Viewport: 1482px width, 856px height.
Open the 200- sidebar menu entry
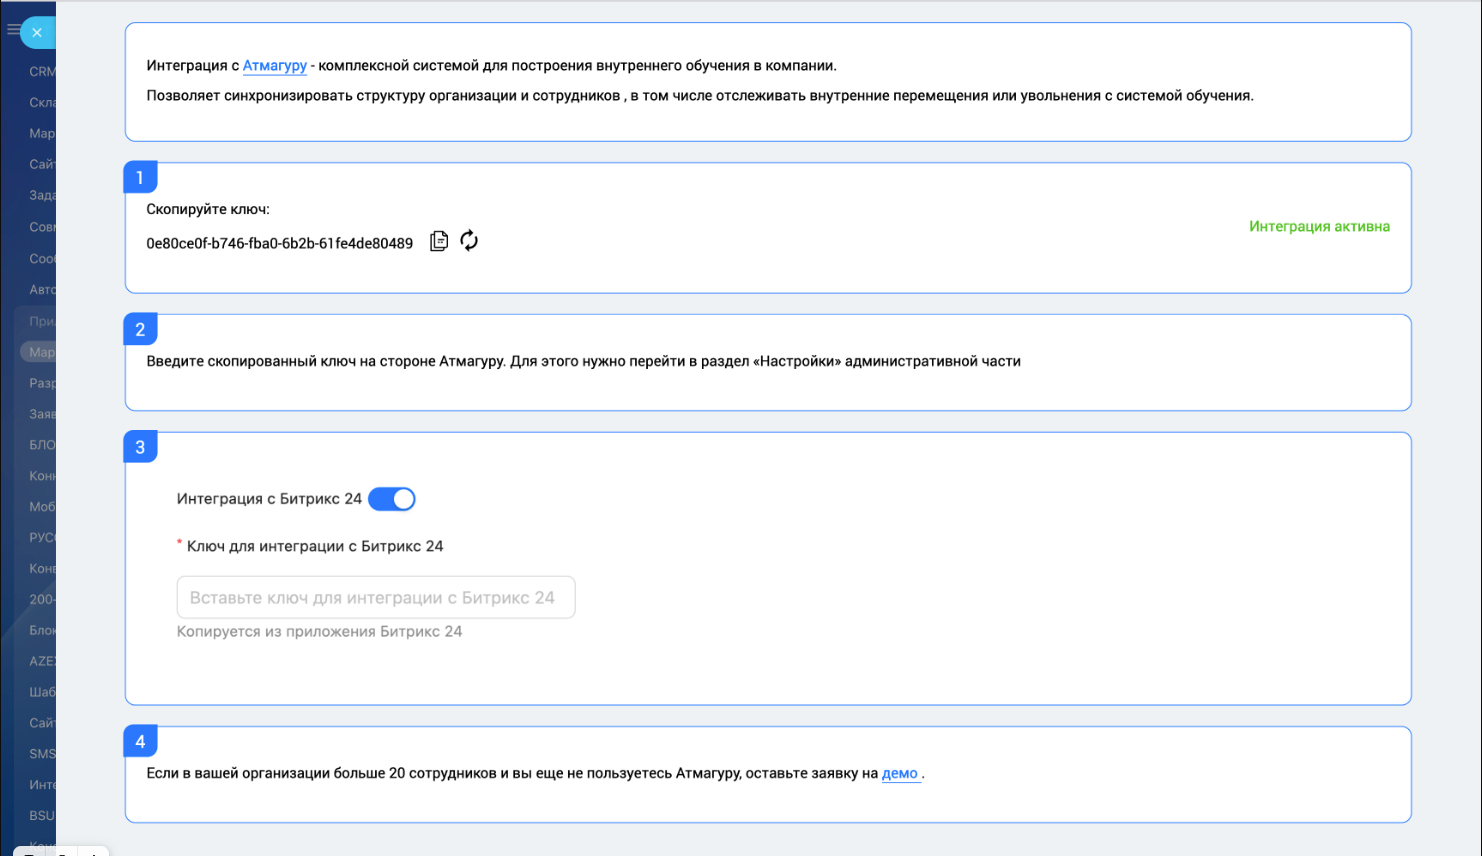click(42, 600)
